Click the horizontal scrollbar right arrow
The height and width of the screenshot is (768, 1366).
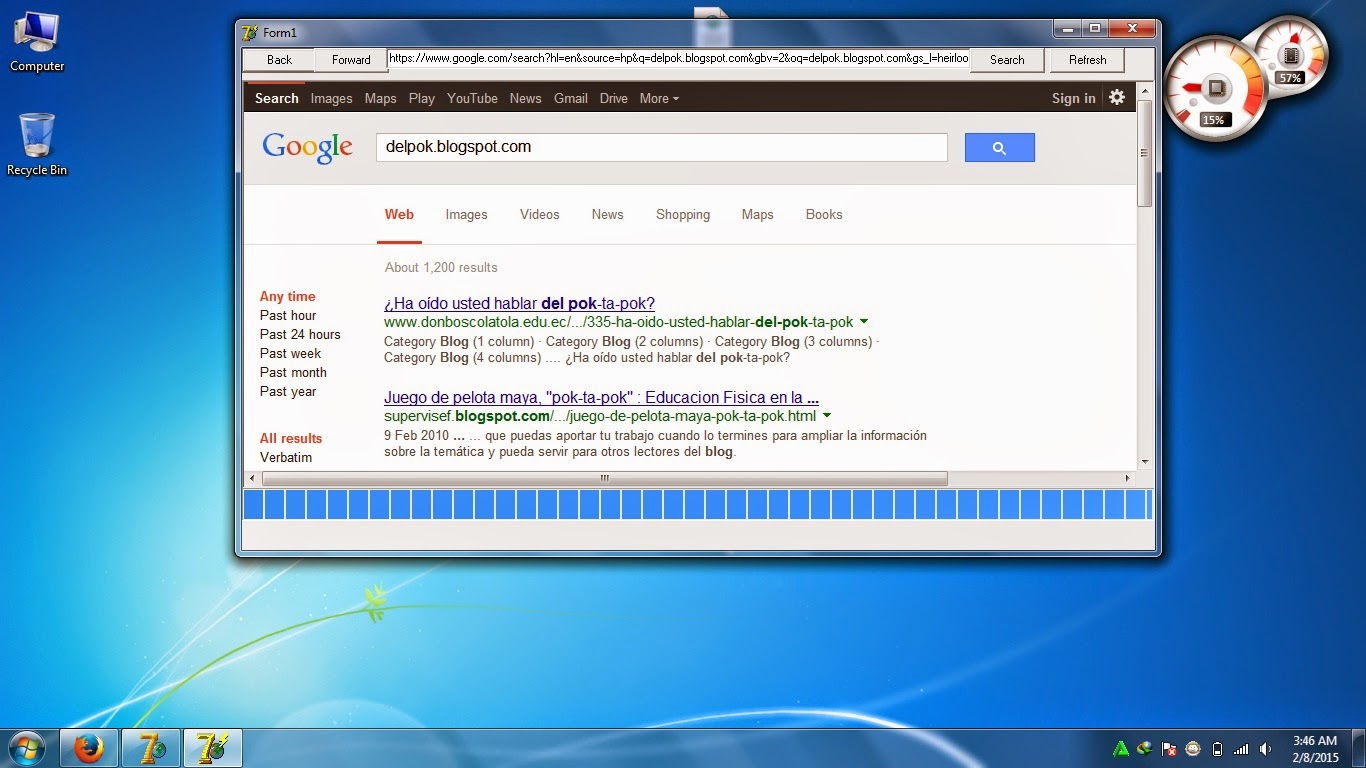[1128, 479]
